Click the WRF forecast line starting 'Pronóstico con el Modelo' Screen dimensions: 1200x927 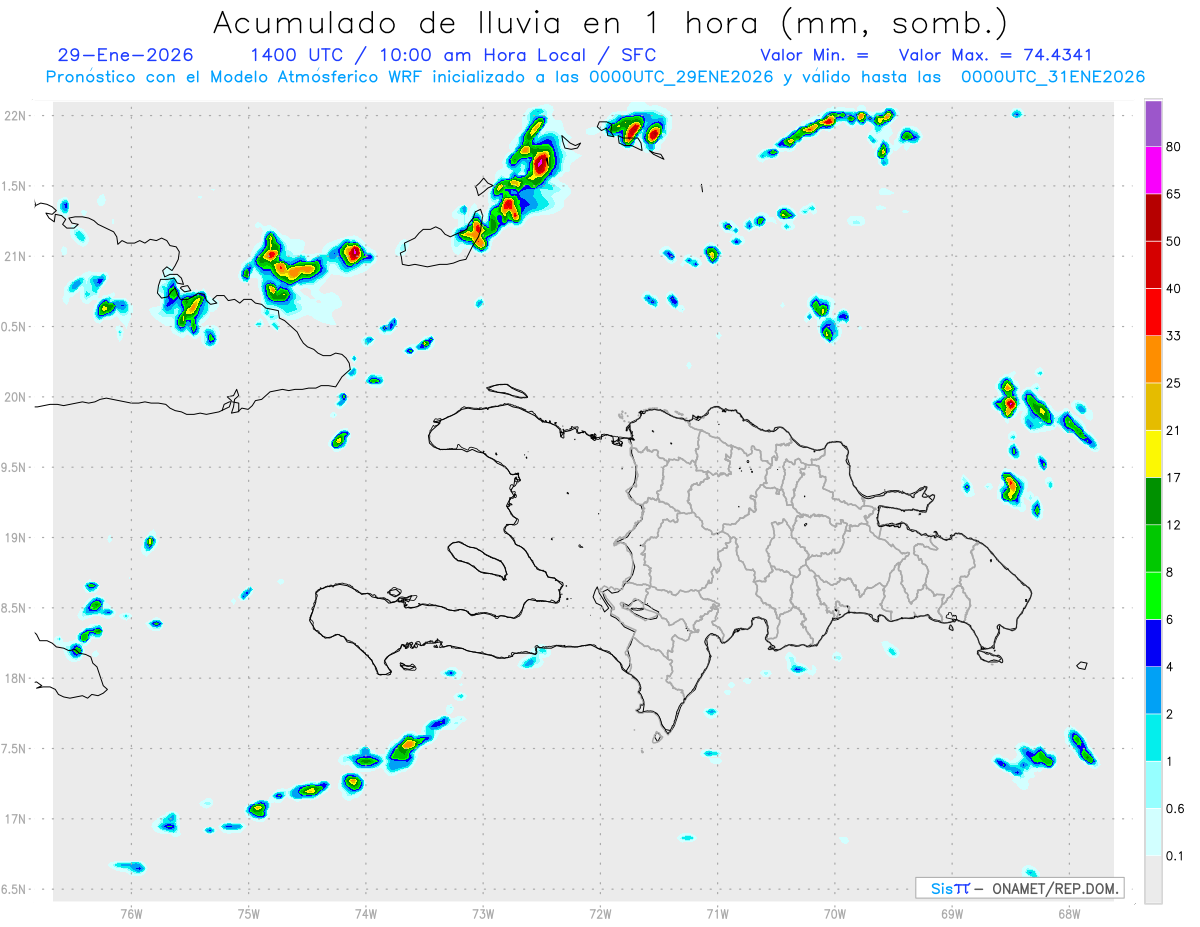point(595,77)
